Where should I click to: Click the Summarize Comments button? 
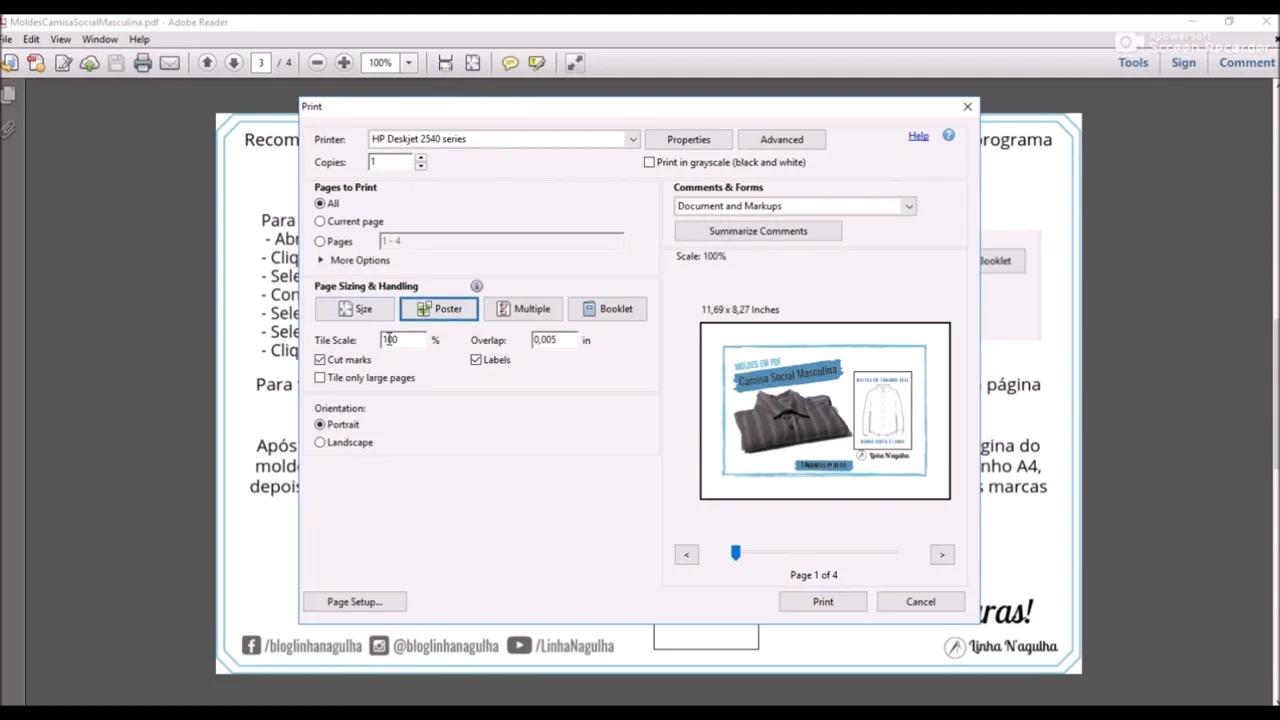pos(758,231)
